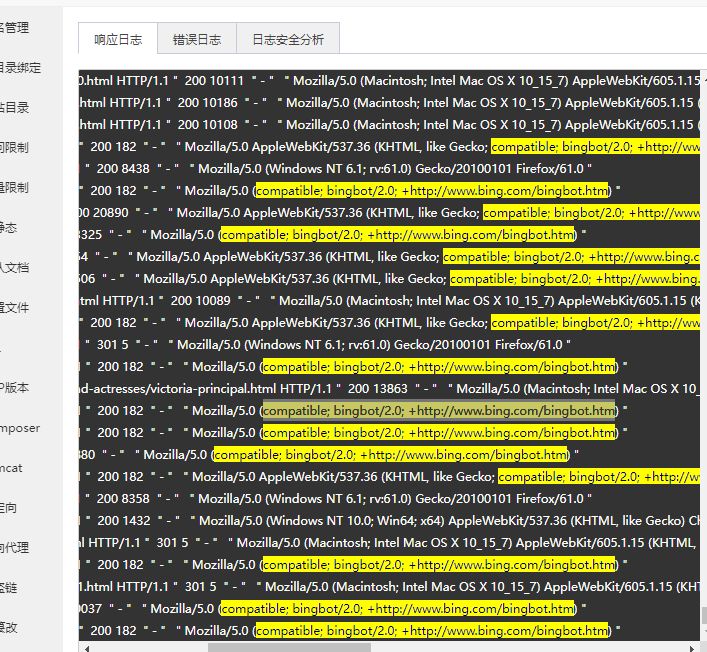Switch to the 错误日志 tab
Screen dimensions: 707x652
[x=197, y=39]
